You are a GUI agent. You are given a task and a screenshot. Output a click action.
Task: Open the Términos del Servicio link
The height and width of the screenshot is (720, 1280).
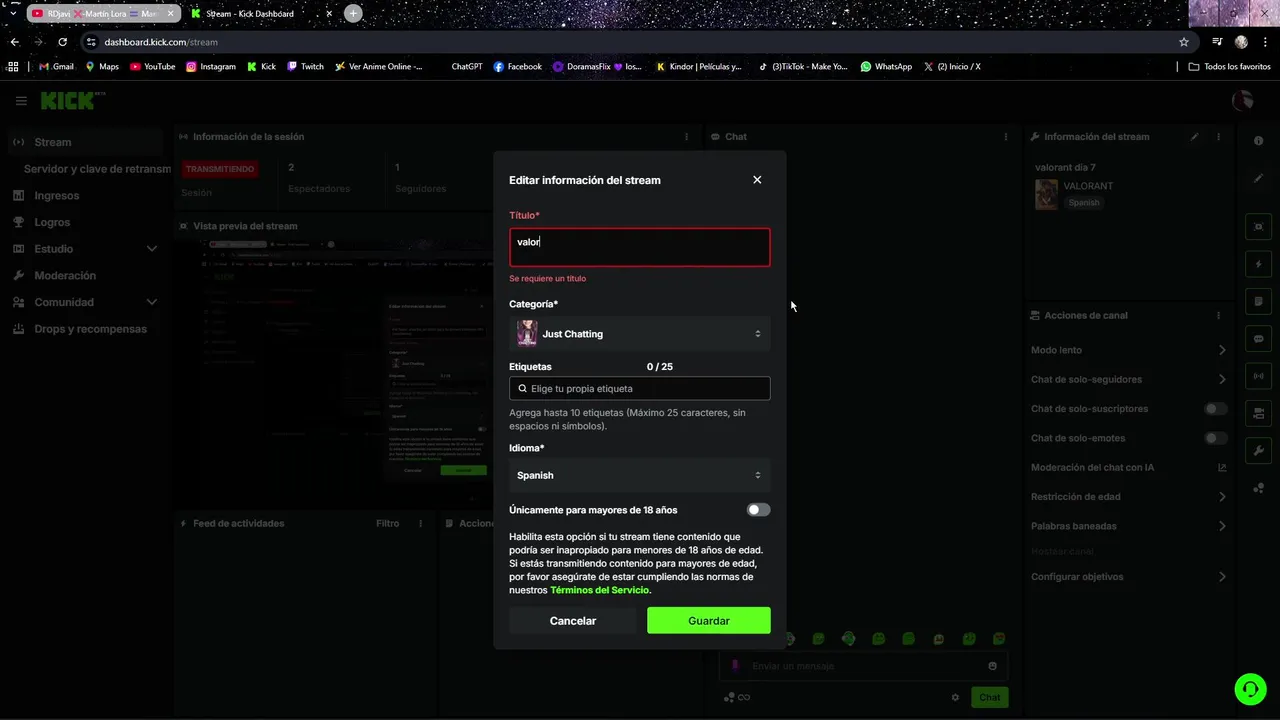(600, 590)
